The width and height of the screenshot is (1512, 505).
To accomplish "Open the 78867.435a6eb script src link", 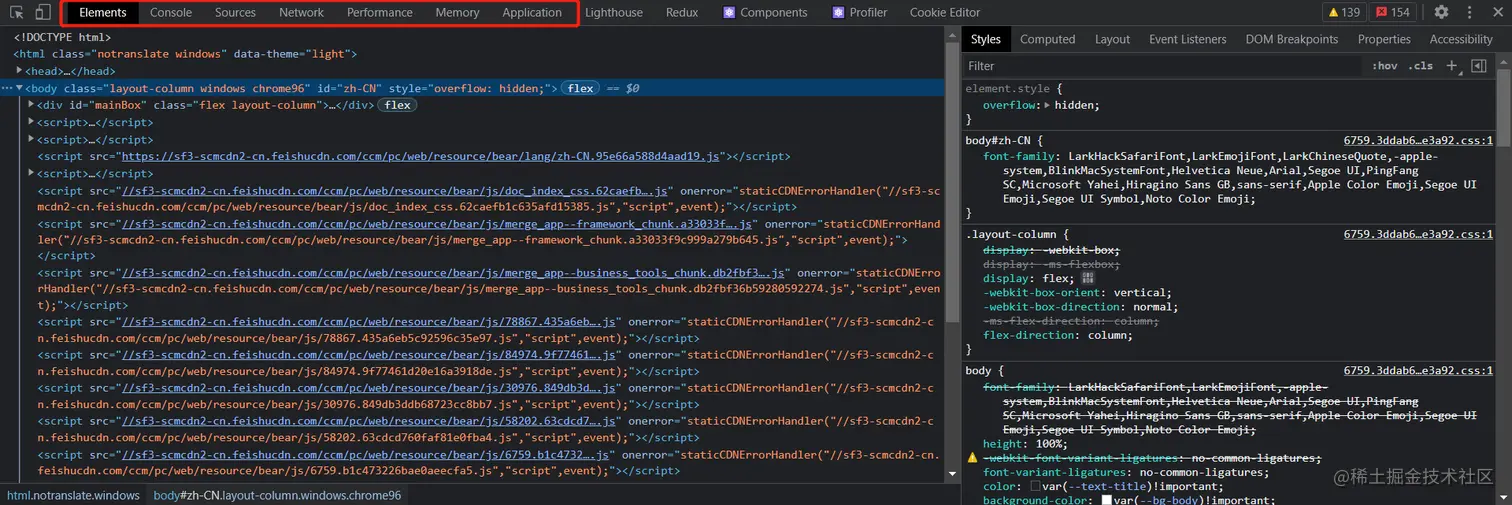I will click(371, 322).
